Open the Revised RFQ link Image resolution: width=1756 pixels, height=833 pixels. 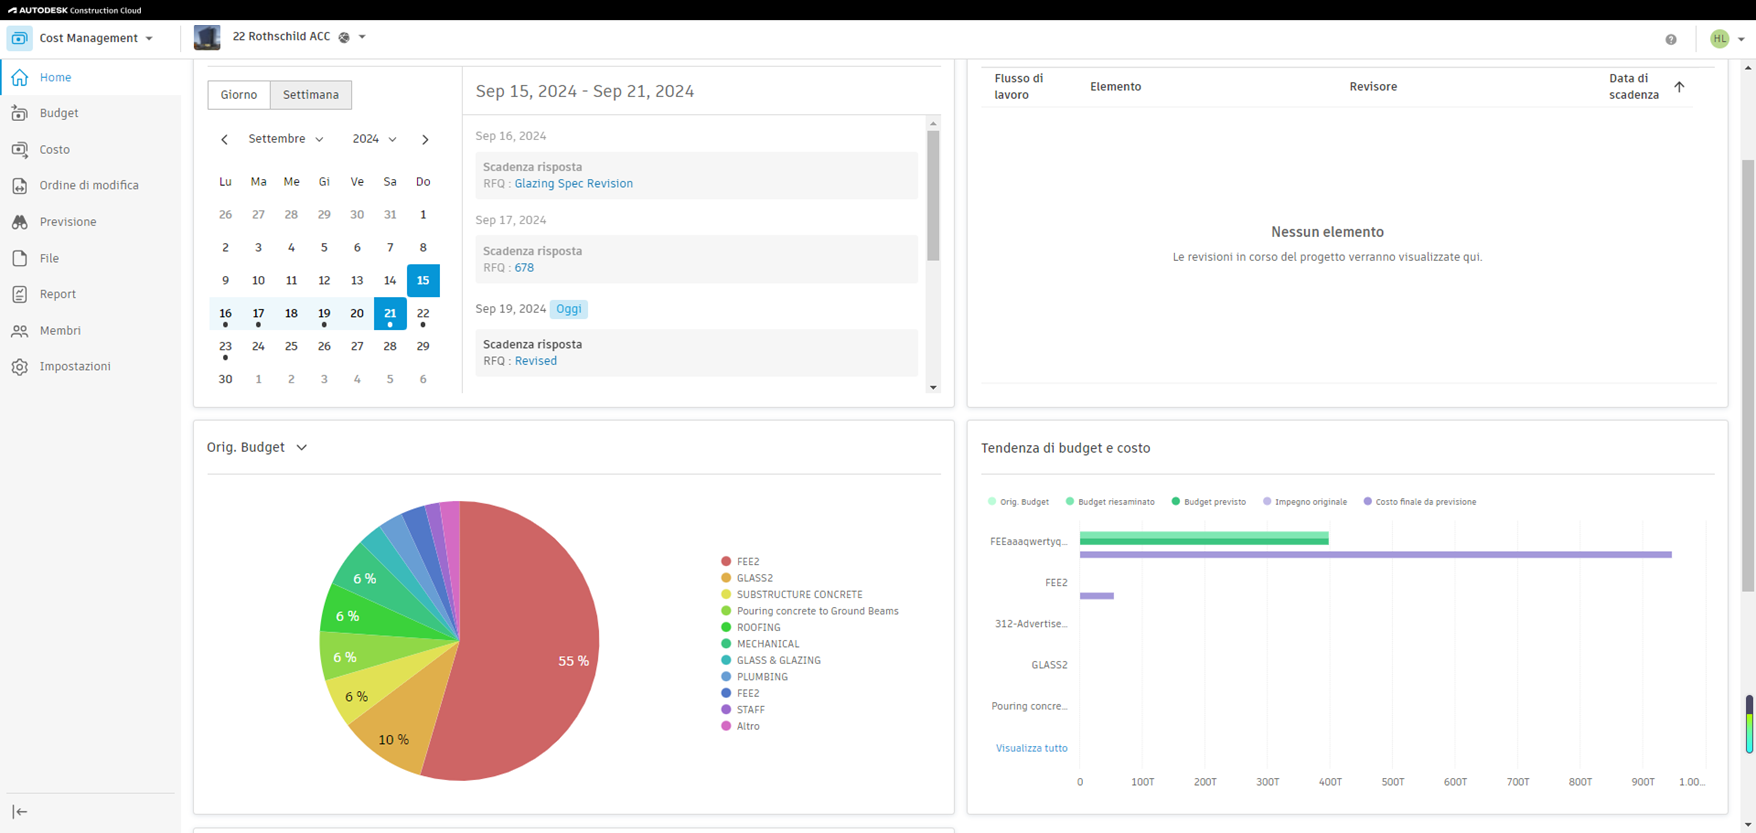536,361
